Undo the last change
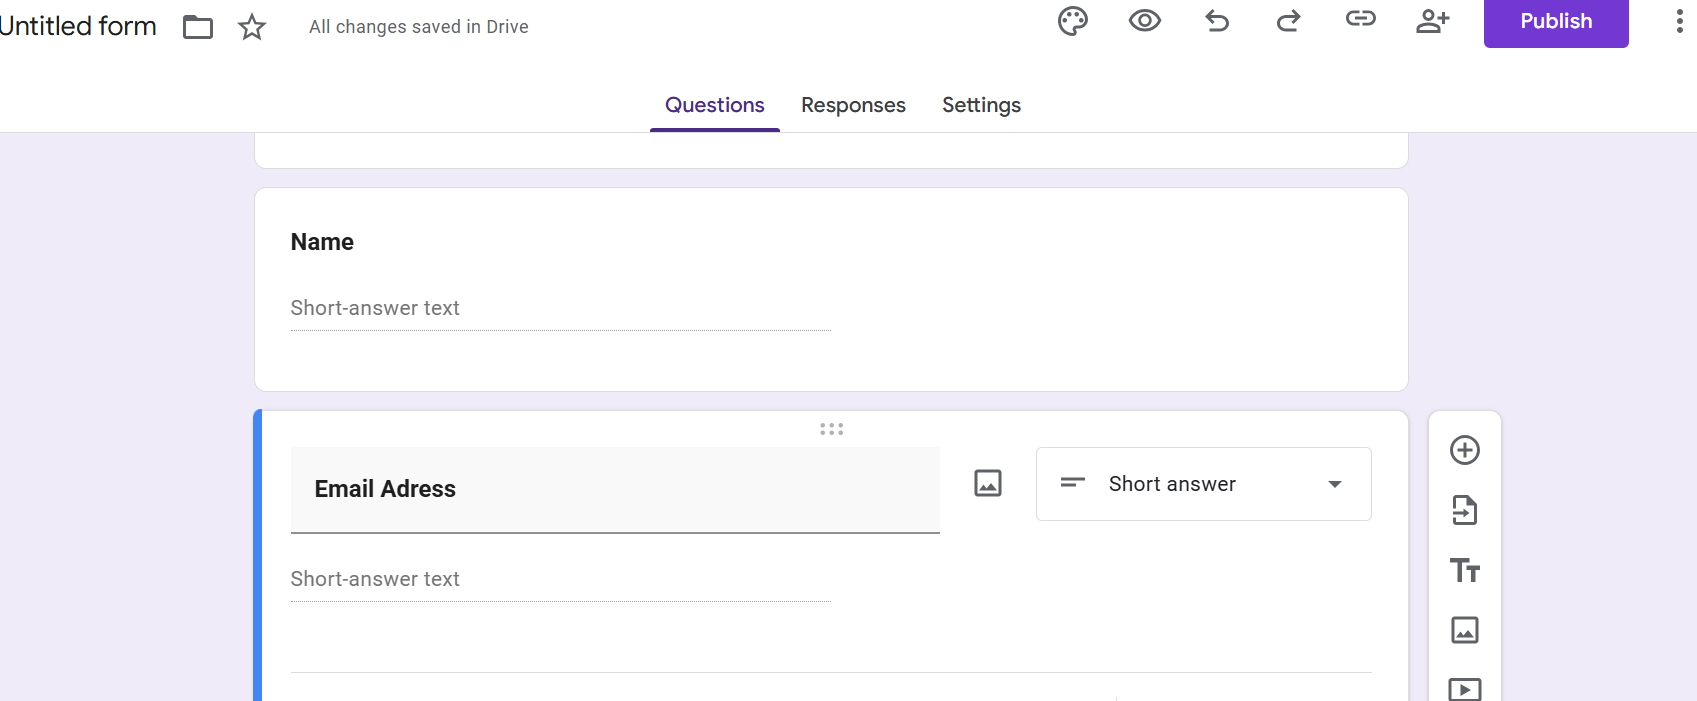Viewport: 1697px width, 701px height. (1217, 20)
